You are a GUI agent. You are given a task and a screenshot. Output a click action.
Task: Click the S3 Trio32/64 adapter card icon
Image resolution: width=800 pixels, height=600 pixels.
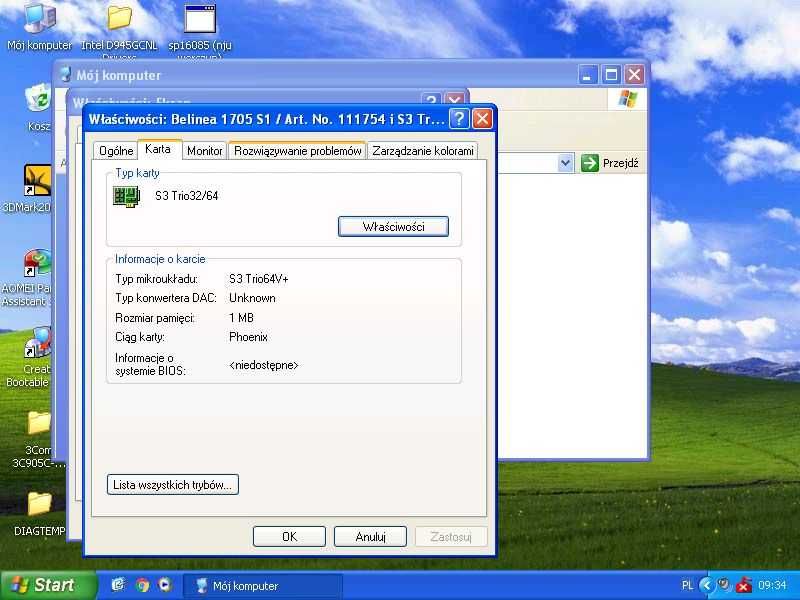pos(127,196)
